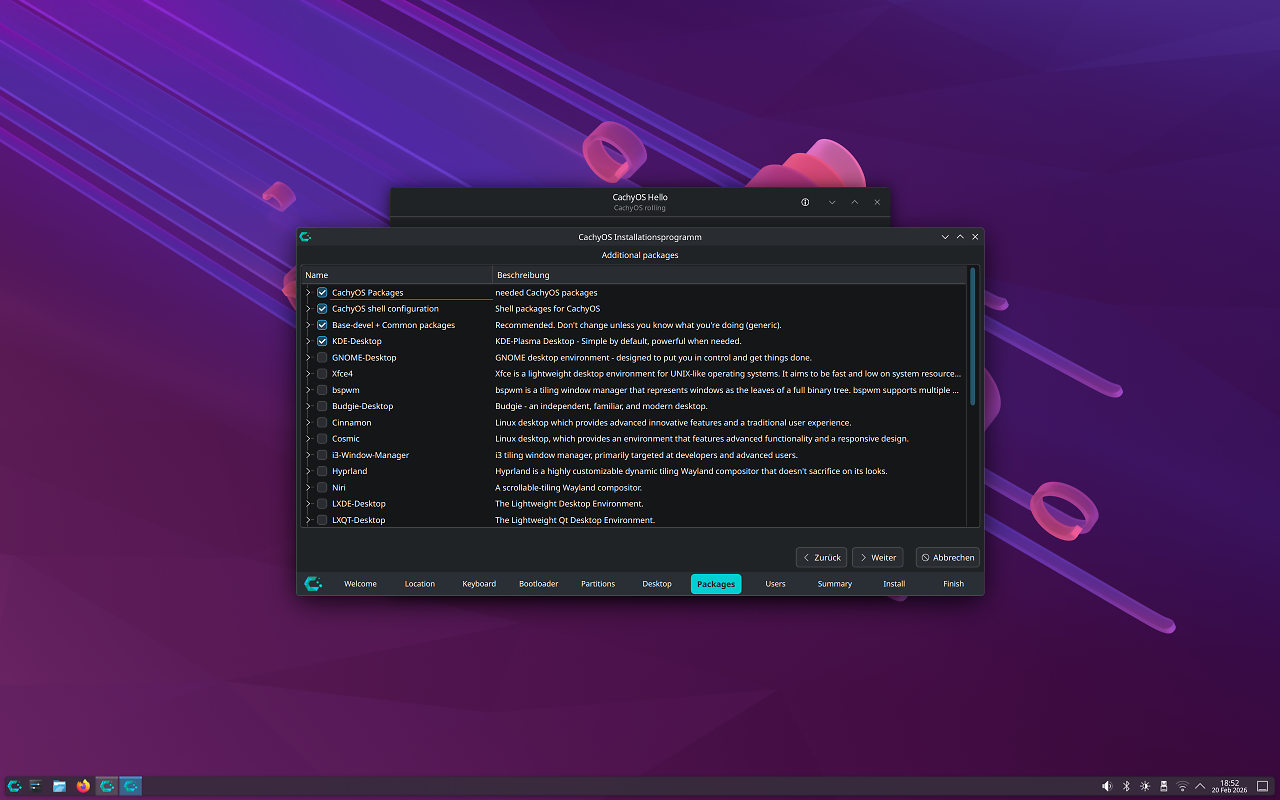The height and width of the screenshot is (800, 1280).
Task: Open the Bluetooth tray icon
Action: pyautogui.click(x=1125, y=786)
